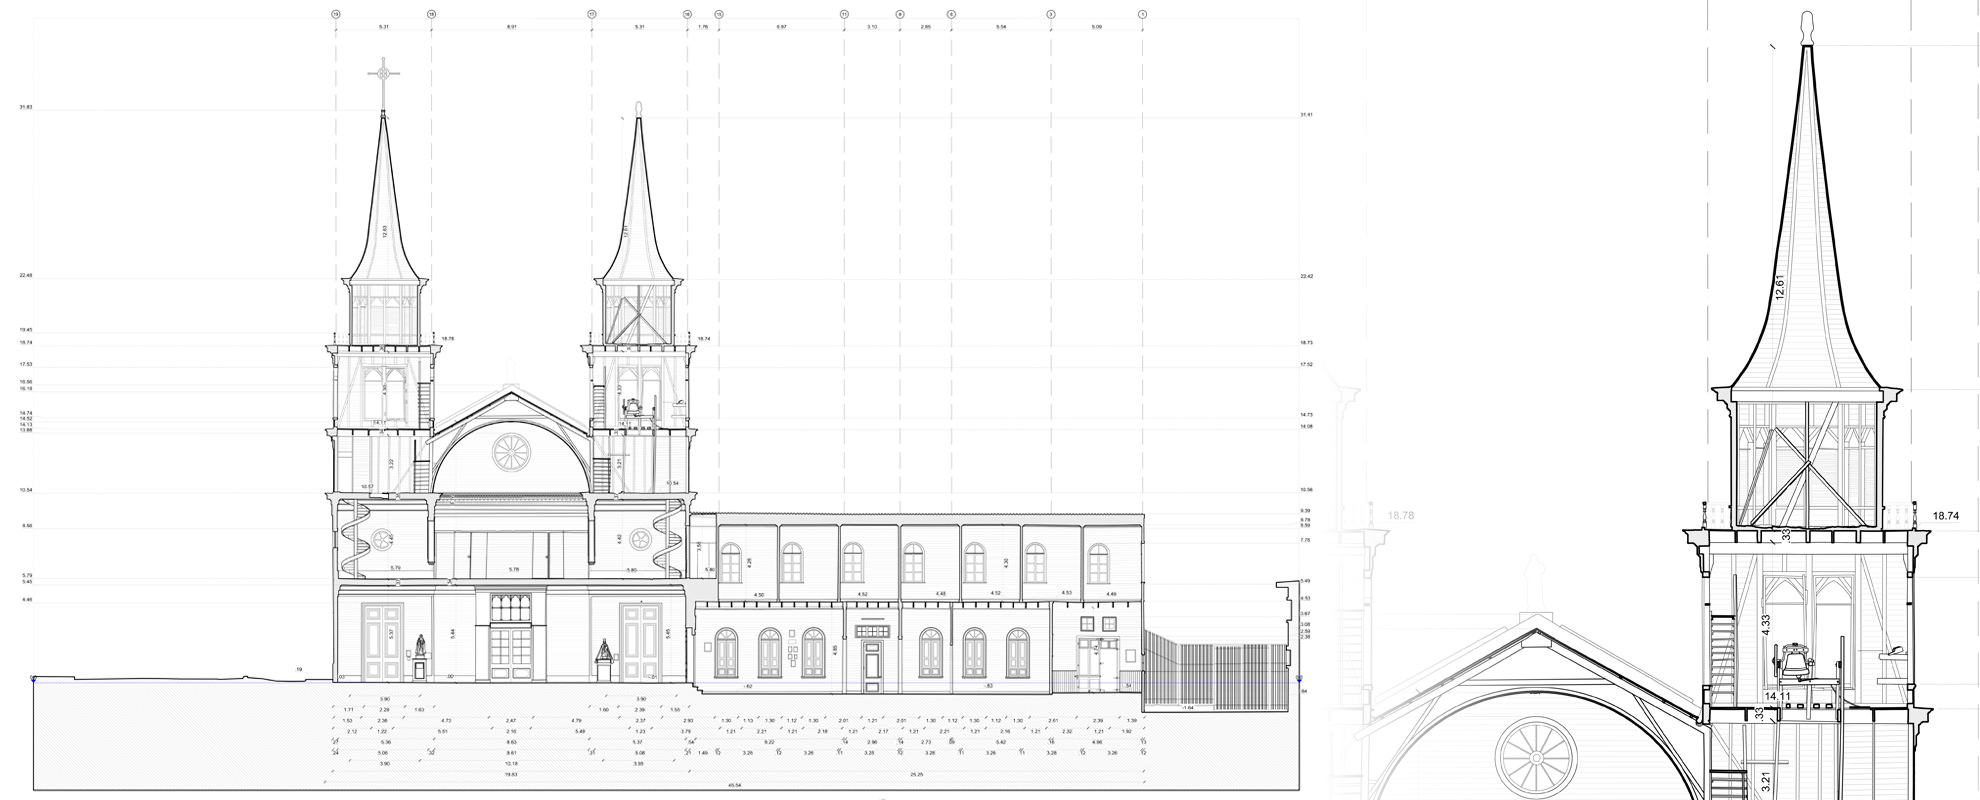Click the bell in the enlarged tower detail
This screenshot has width=1980, height=800.
[1793, 664]
